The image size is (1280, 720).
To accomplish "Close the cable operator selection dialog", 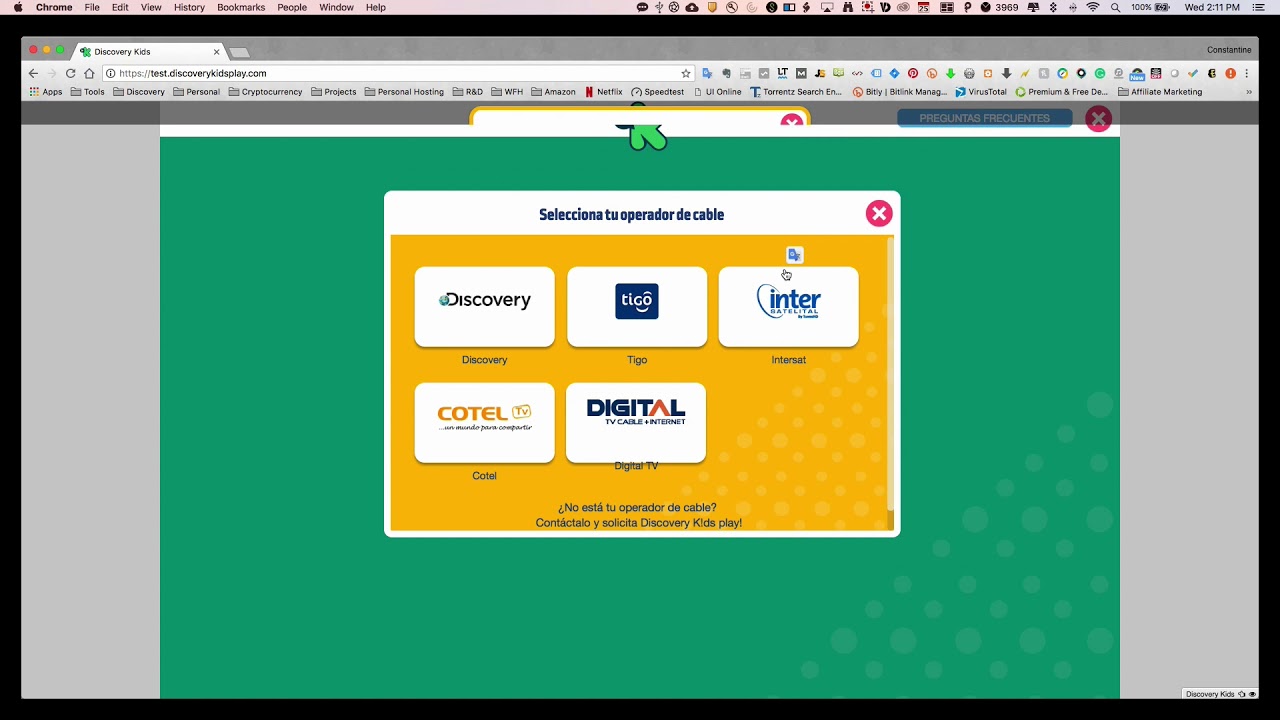I will point(878,213).
